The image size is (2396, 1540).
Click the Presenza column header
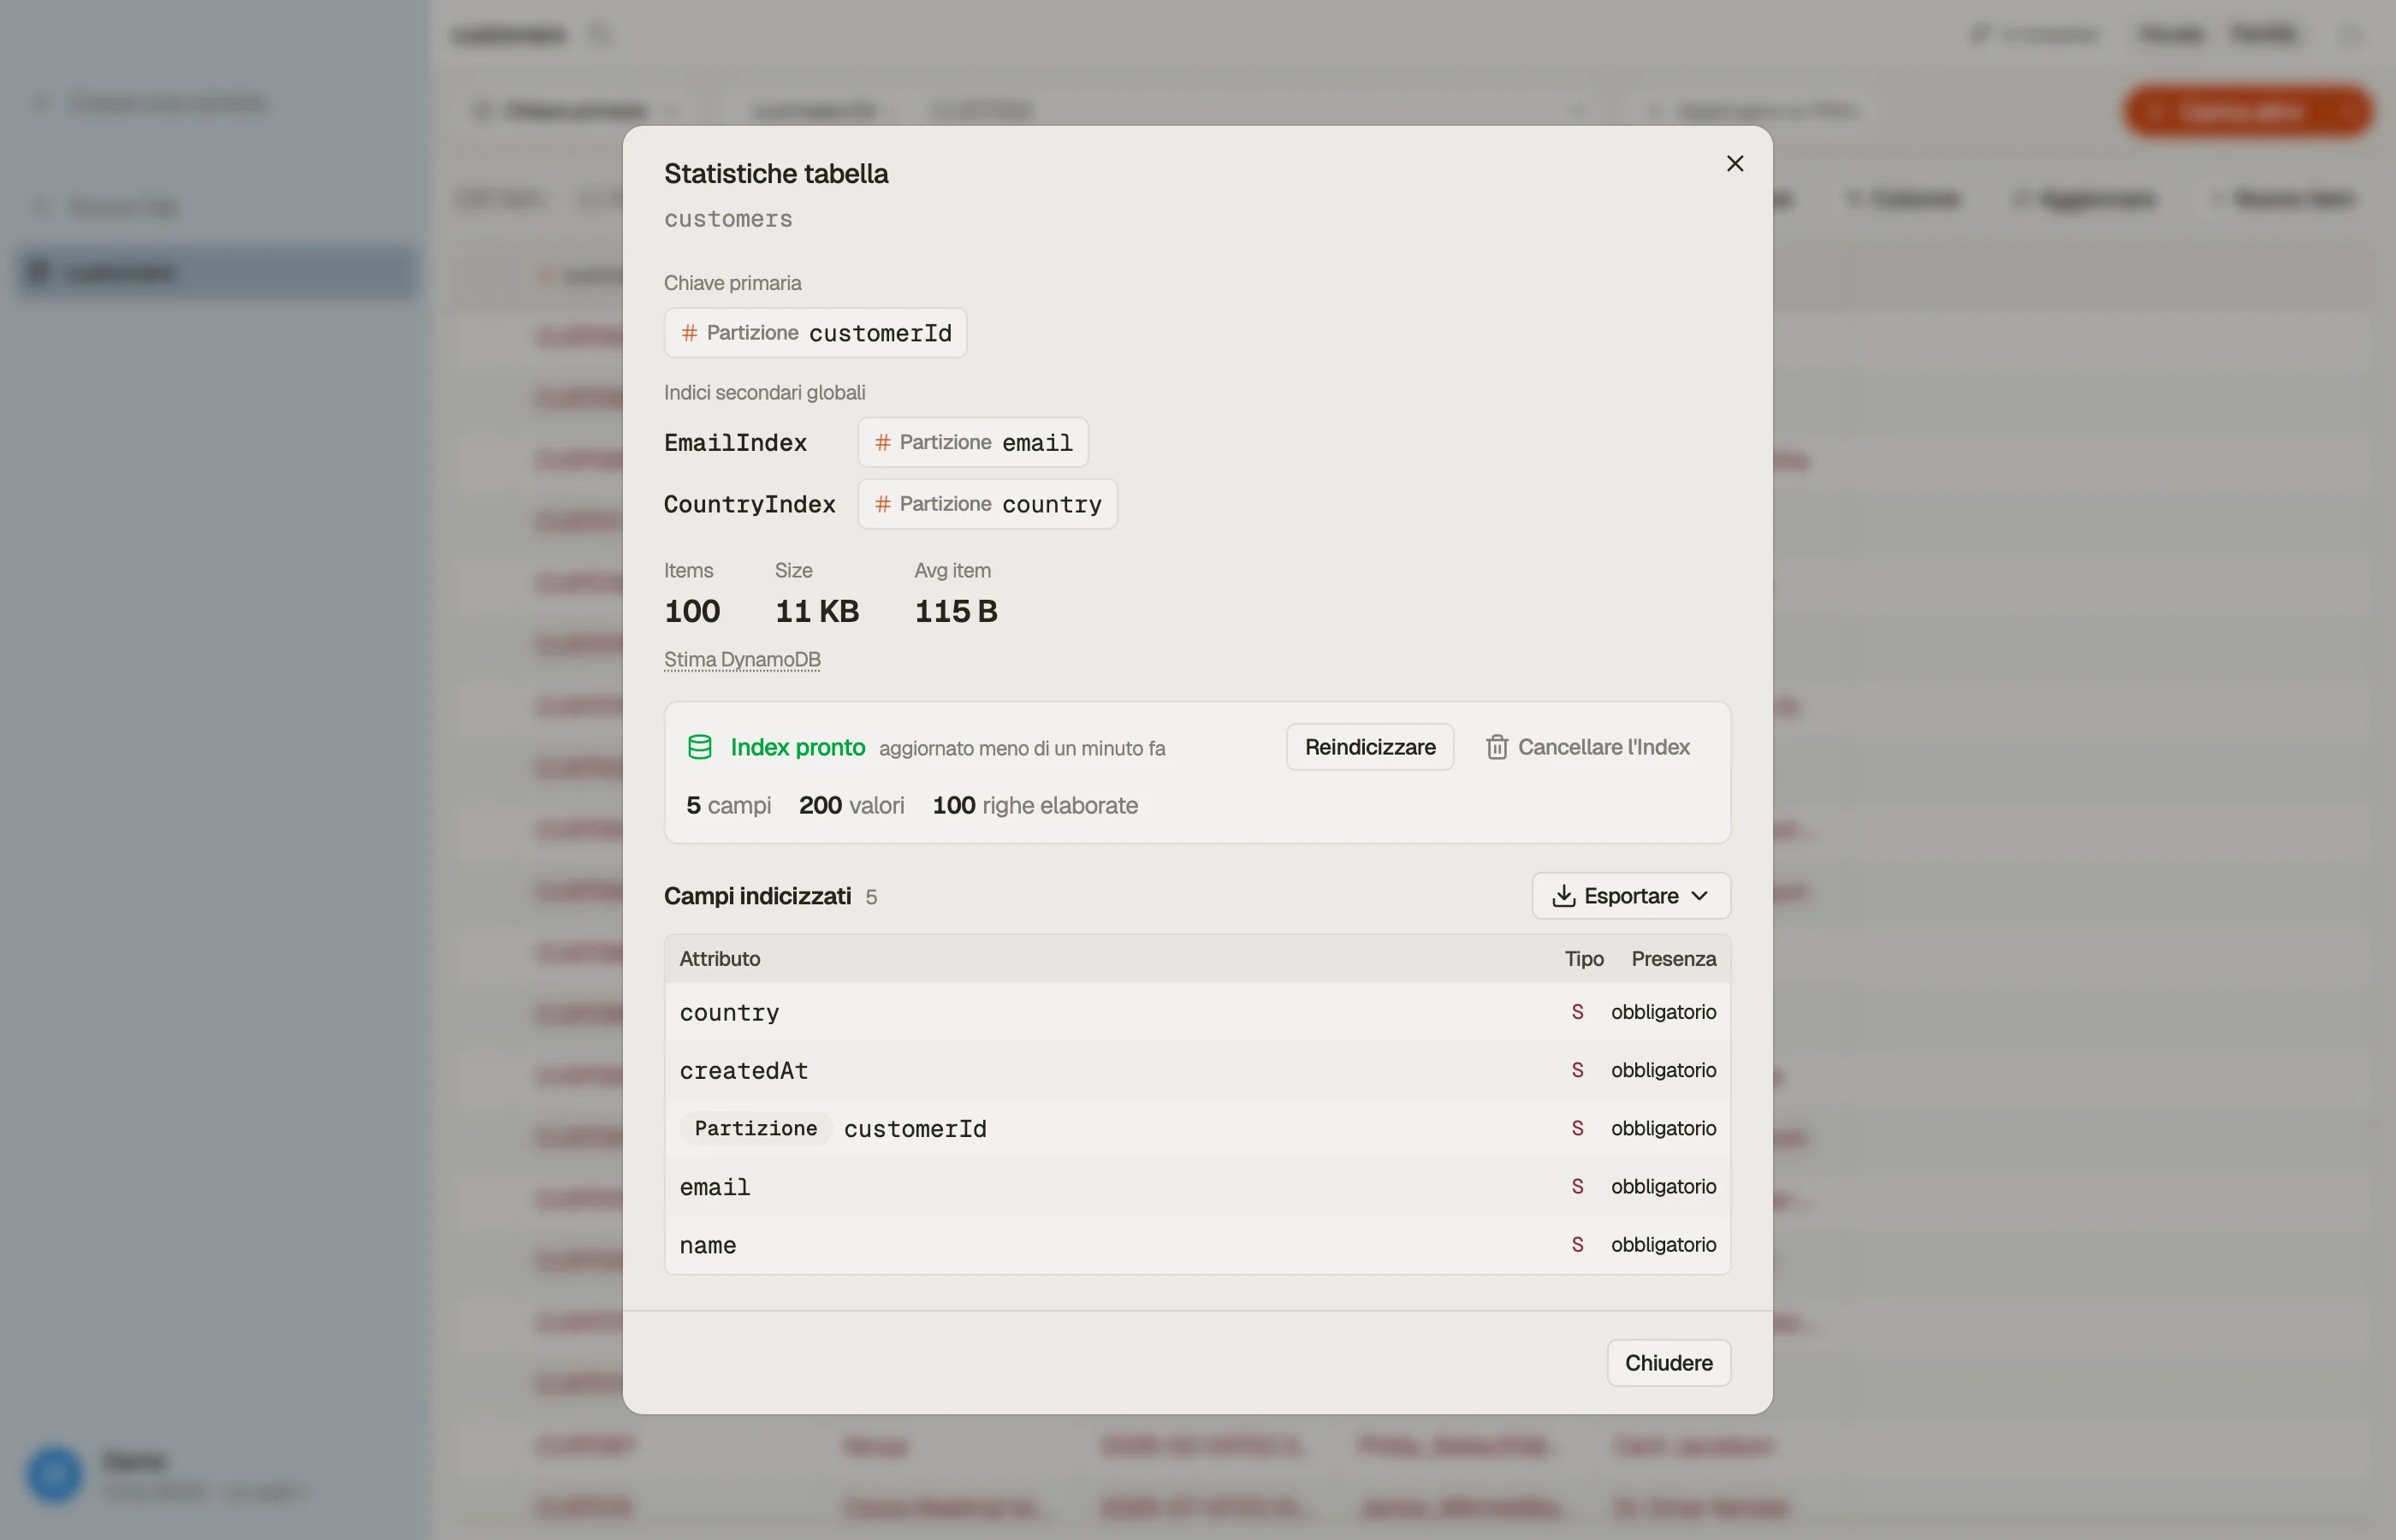[1673, 958]
